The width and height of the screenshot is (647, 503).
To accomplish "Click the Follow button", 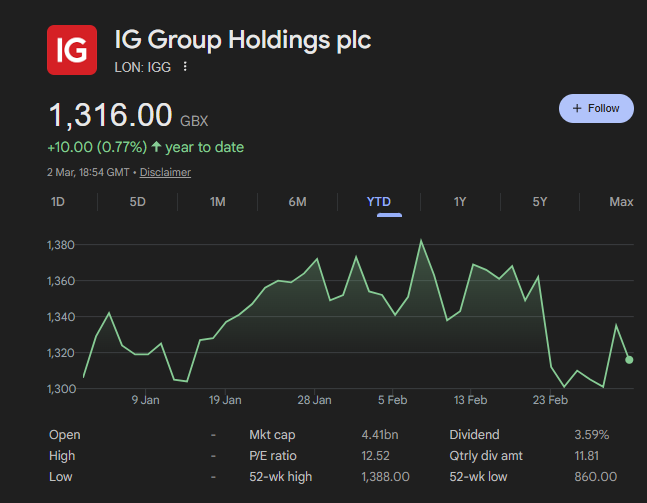I will pyautogui.click(x=596, y=108).
